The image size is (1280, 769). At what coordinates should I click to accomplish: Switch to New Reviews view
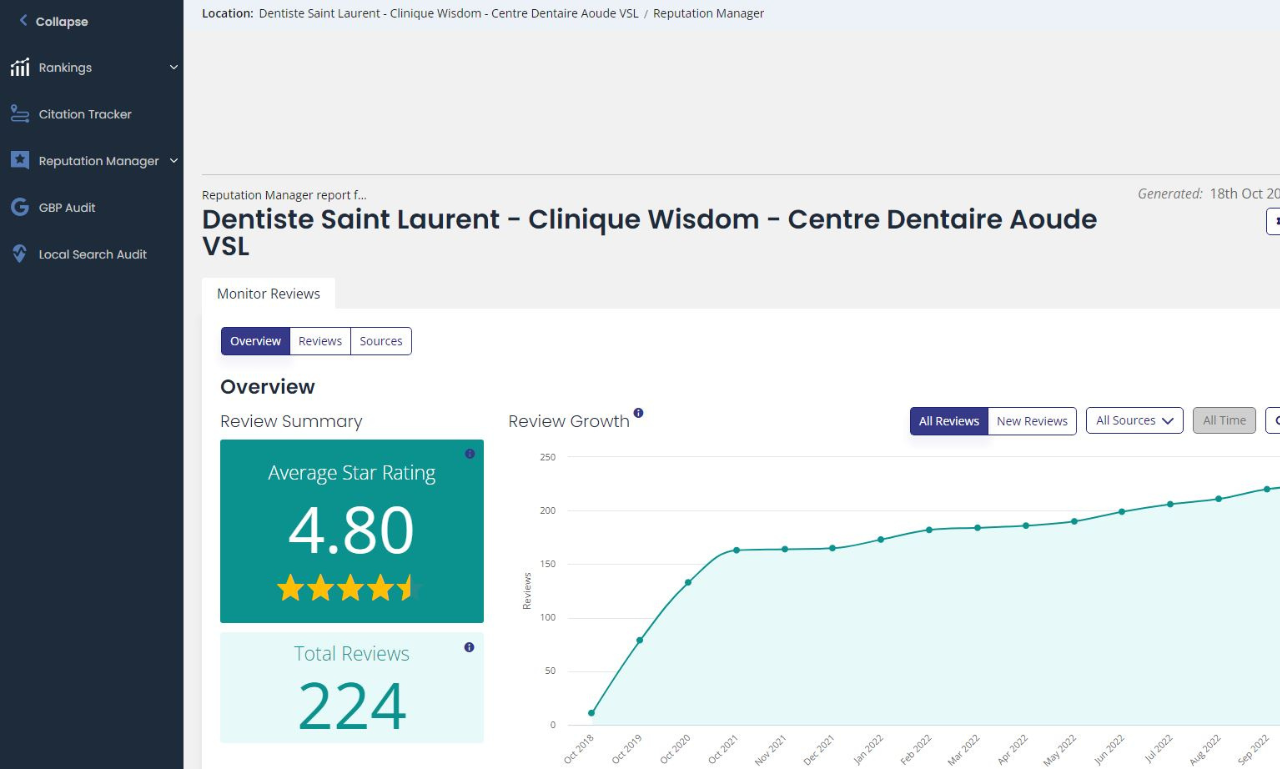tap(1032, 421)
